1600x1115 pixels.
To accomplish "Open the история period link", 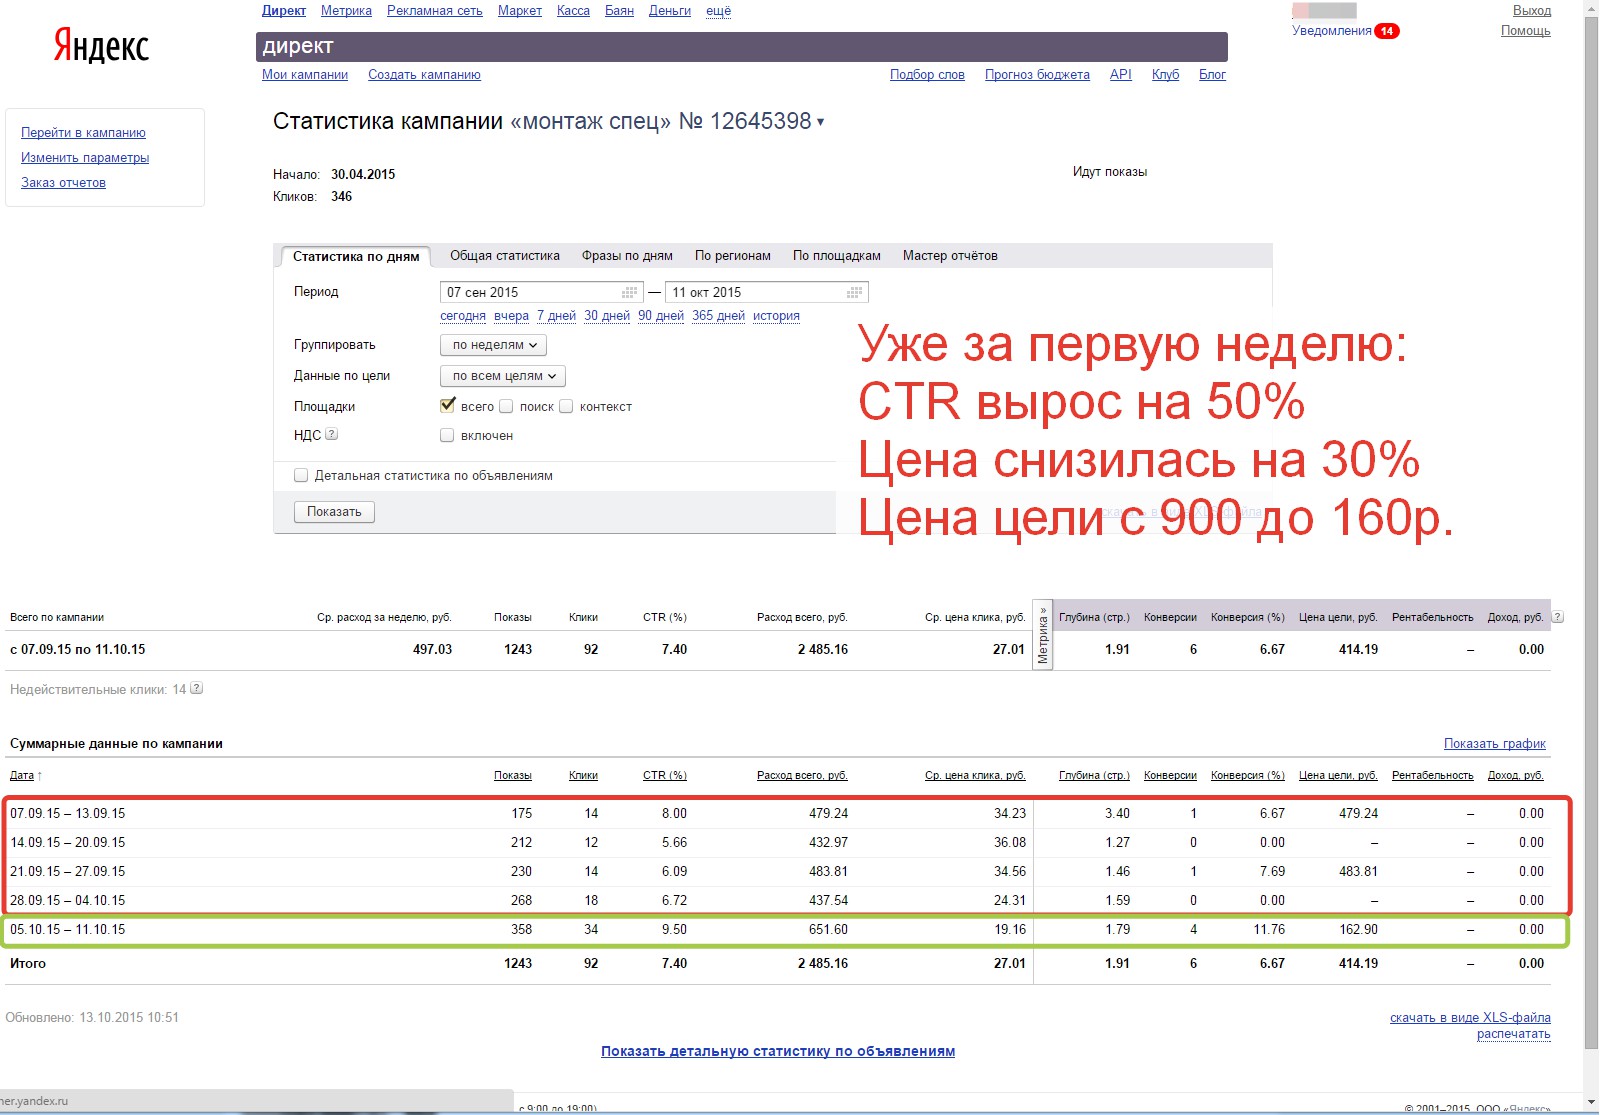I will [776, 316].
